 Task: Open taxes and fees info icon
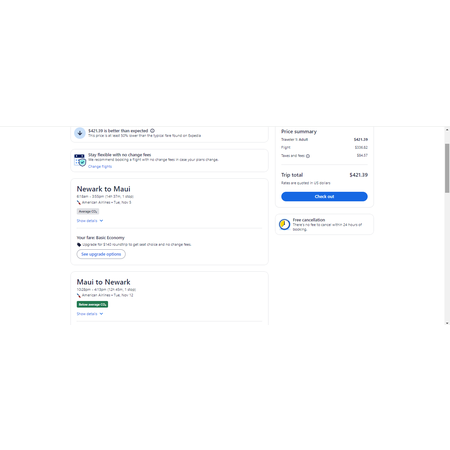(308, 156)
